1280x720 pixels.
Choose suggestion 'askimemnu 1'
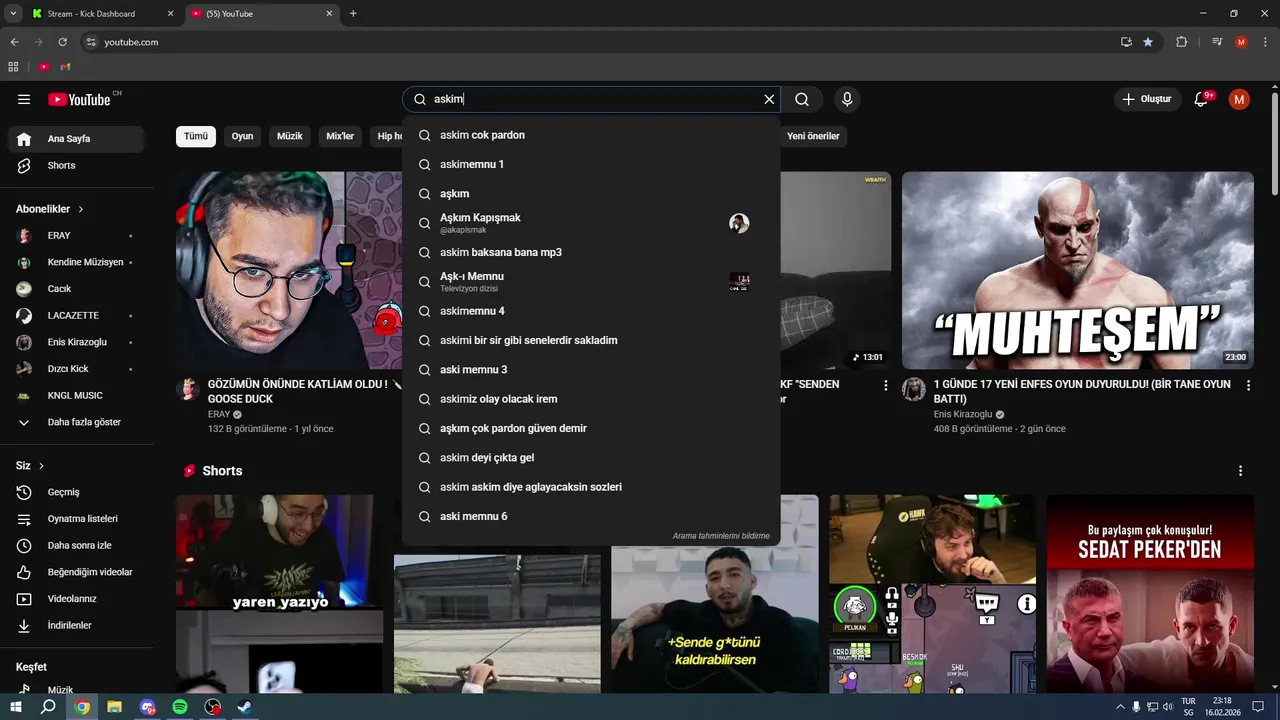(591, 164)
